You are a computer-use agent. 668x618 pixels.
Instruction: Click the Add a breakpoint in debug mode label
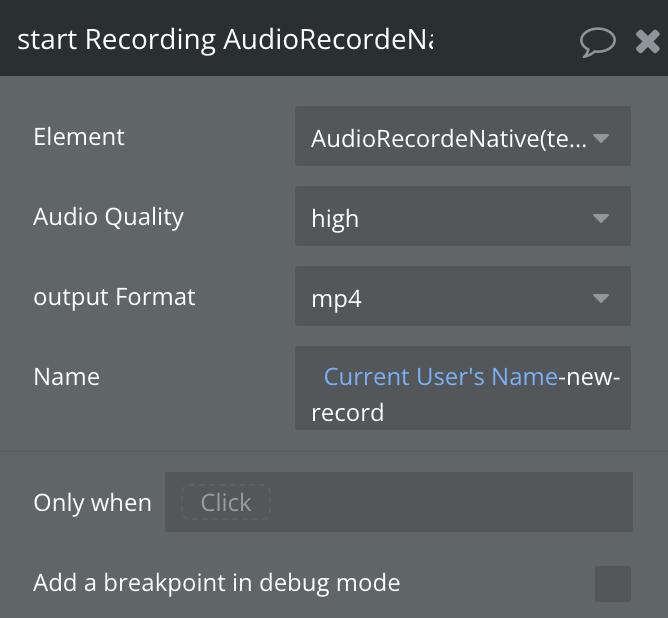click(x=216, y=582)
